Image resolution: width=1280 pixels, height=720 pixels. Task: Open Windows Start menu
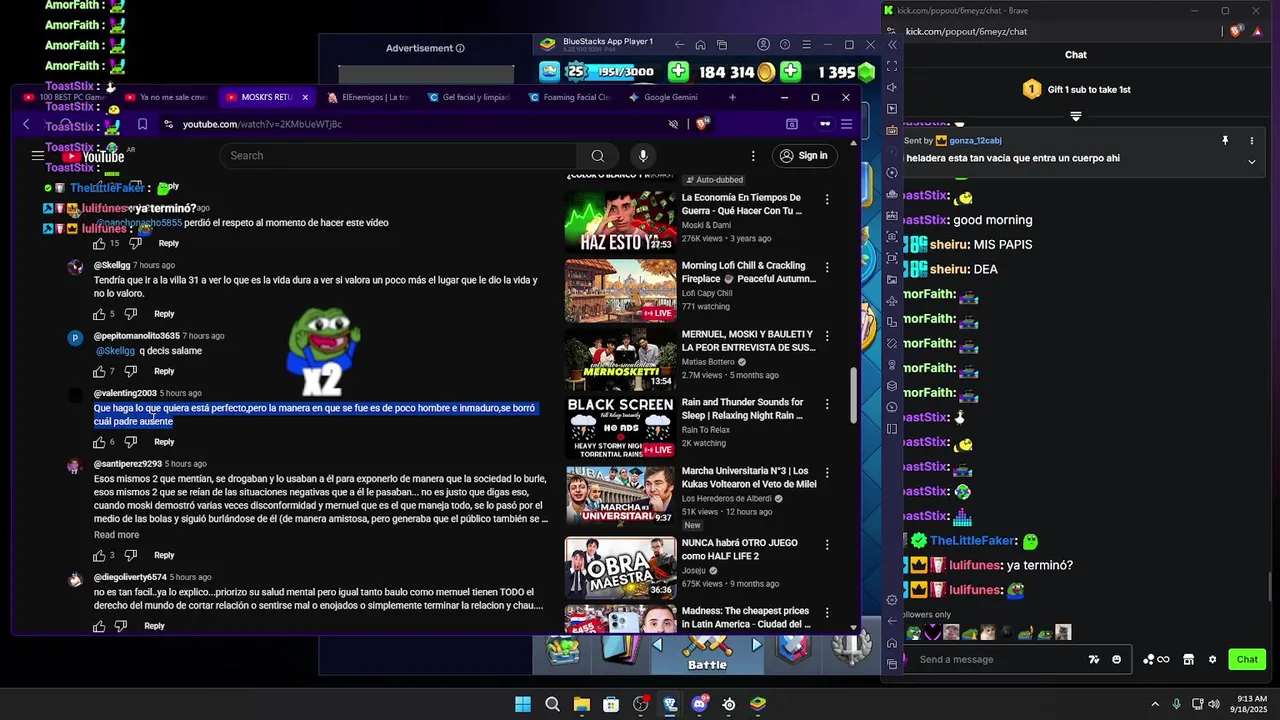tap(523, 704)
